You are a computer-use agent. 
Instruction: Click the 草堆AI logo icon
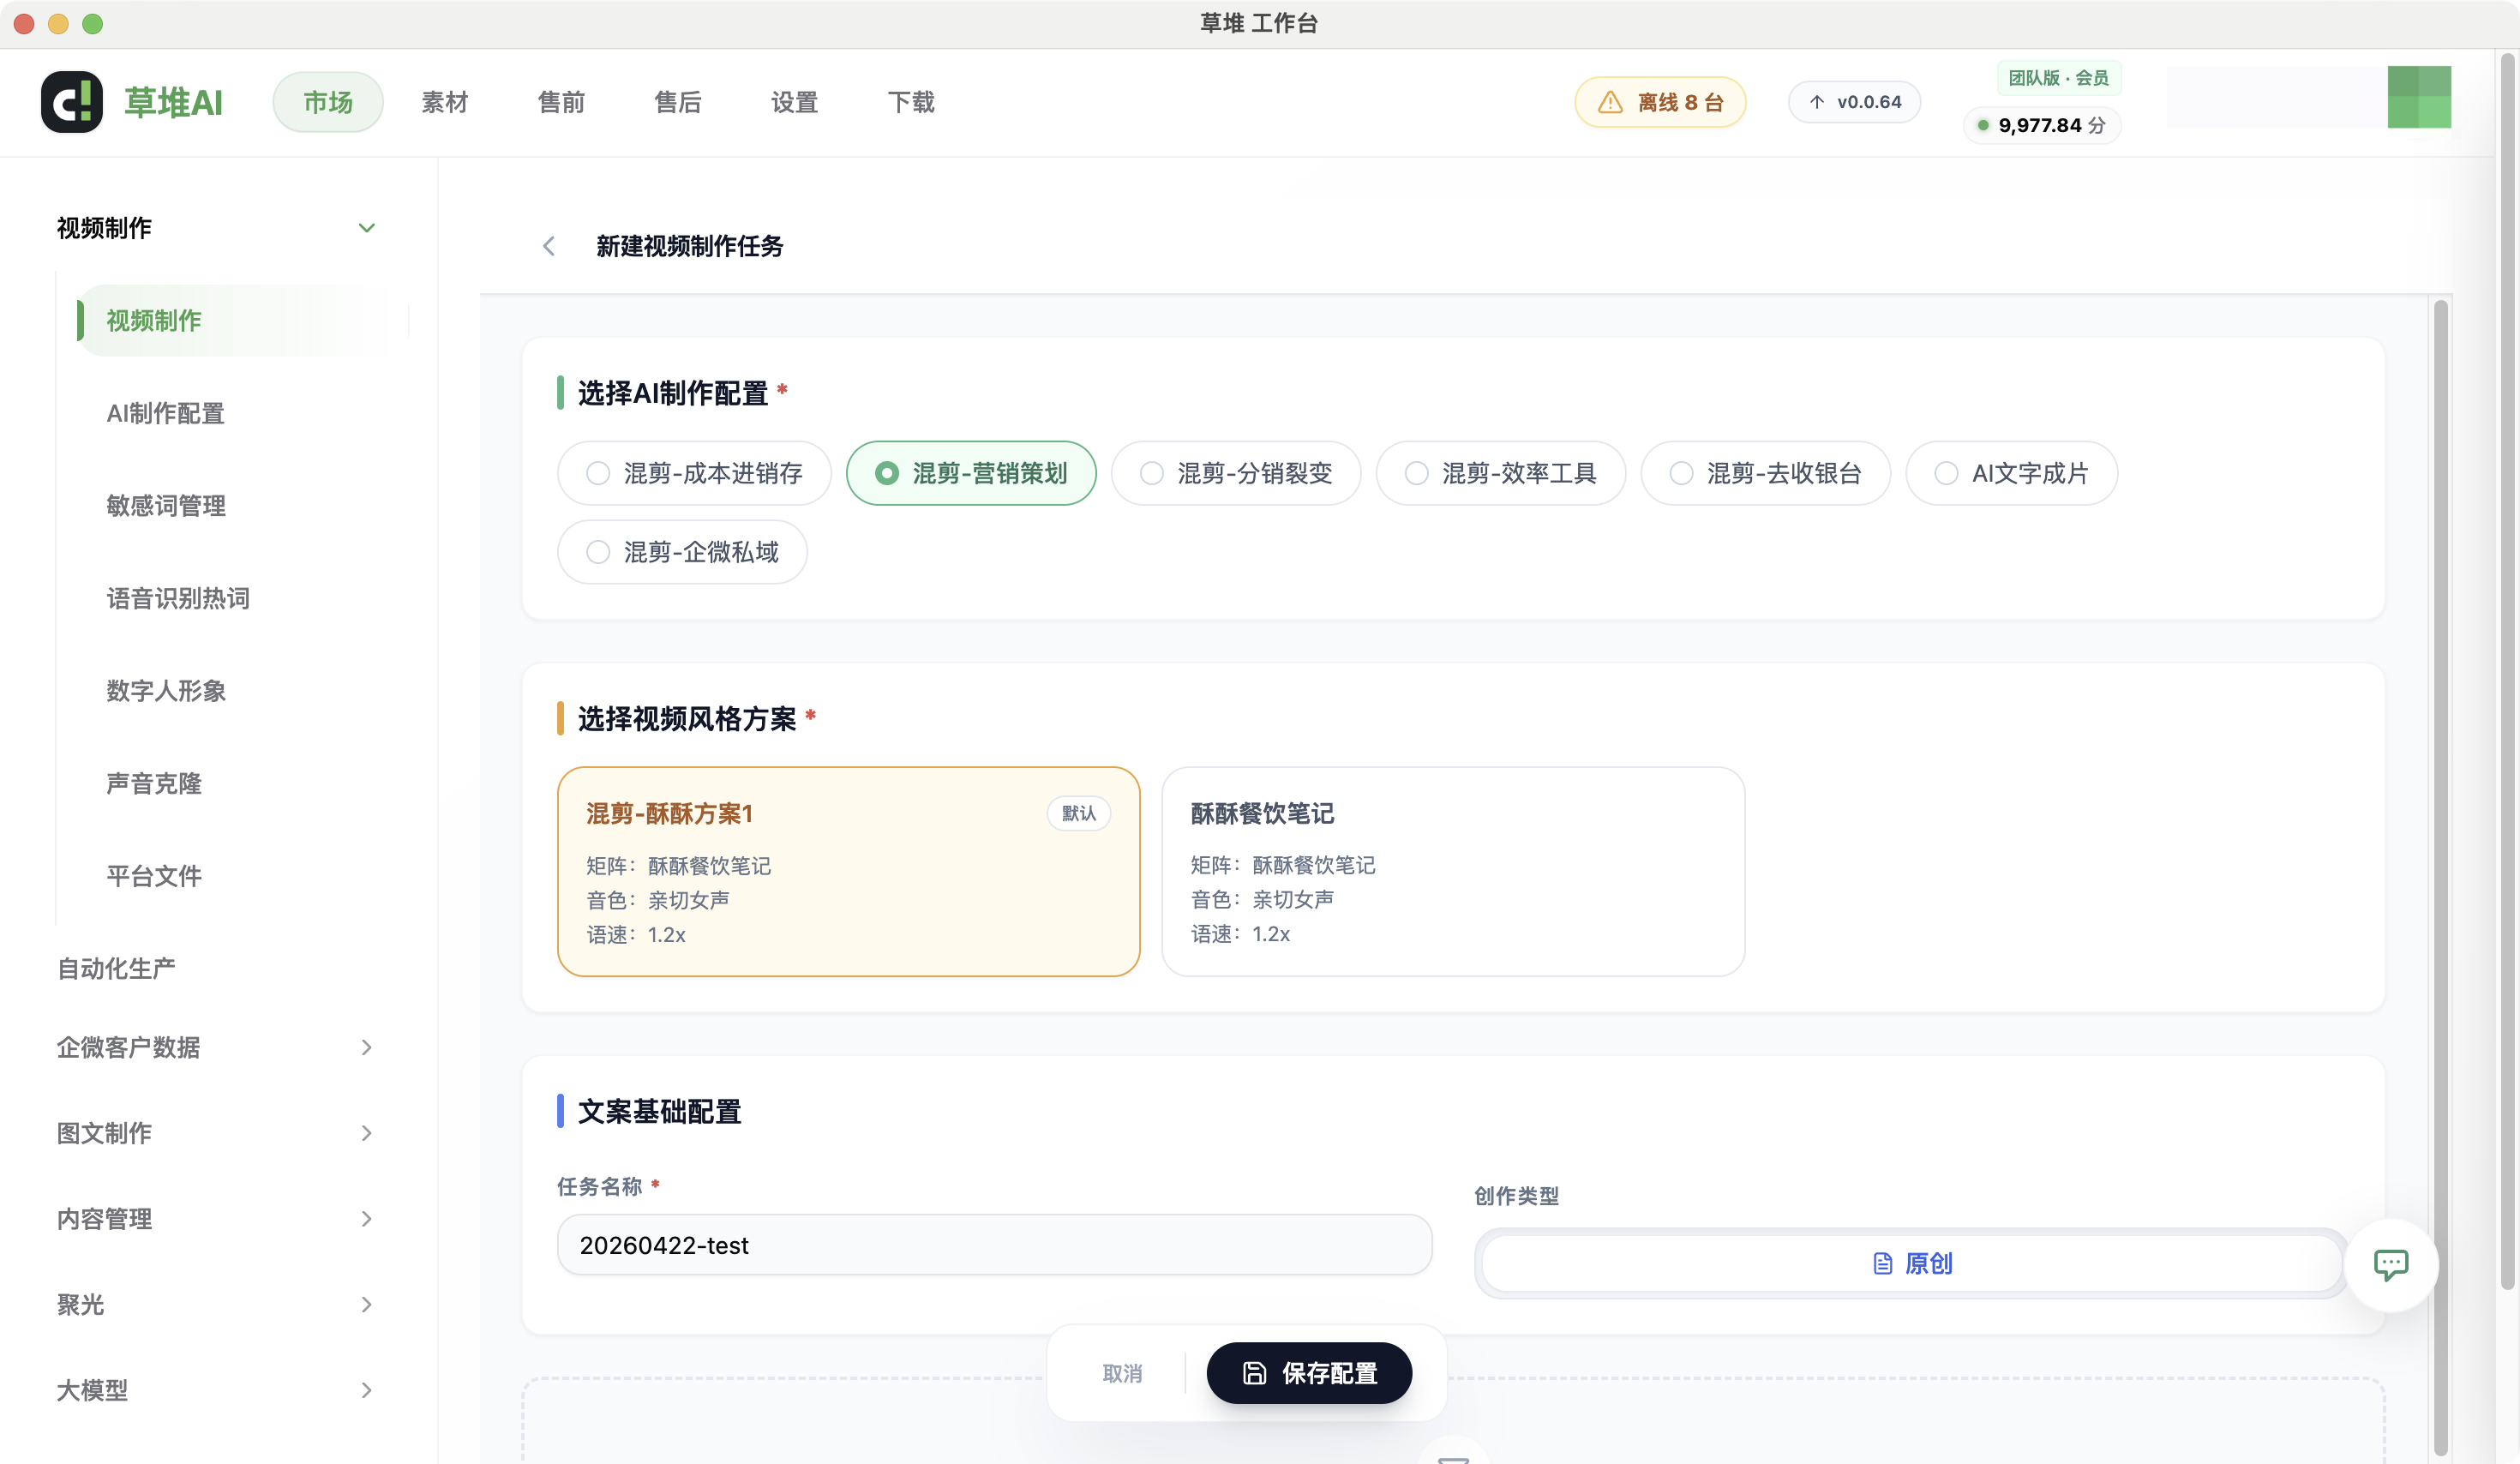click(x=71, y=101)
